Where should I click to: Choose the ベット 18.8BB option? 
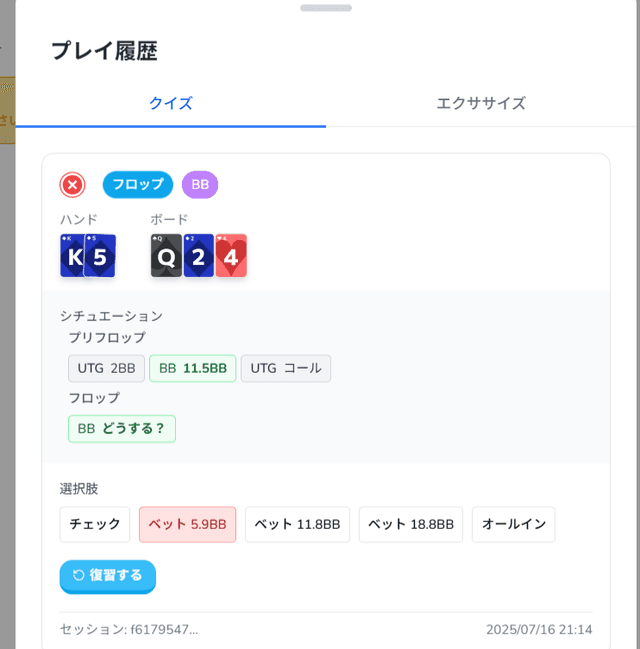click(410, 524)
